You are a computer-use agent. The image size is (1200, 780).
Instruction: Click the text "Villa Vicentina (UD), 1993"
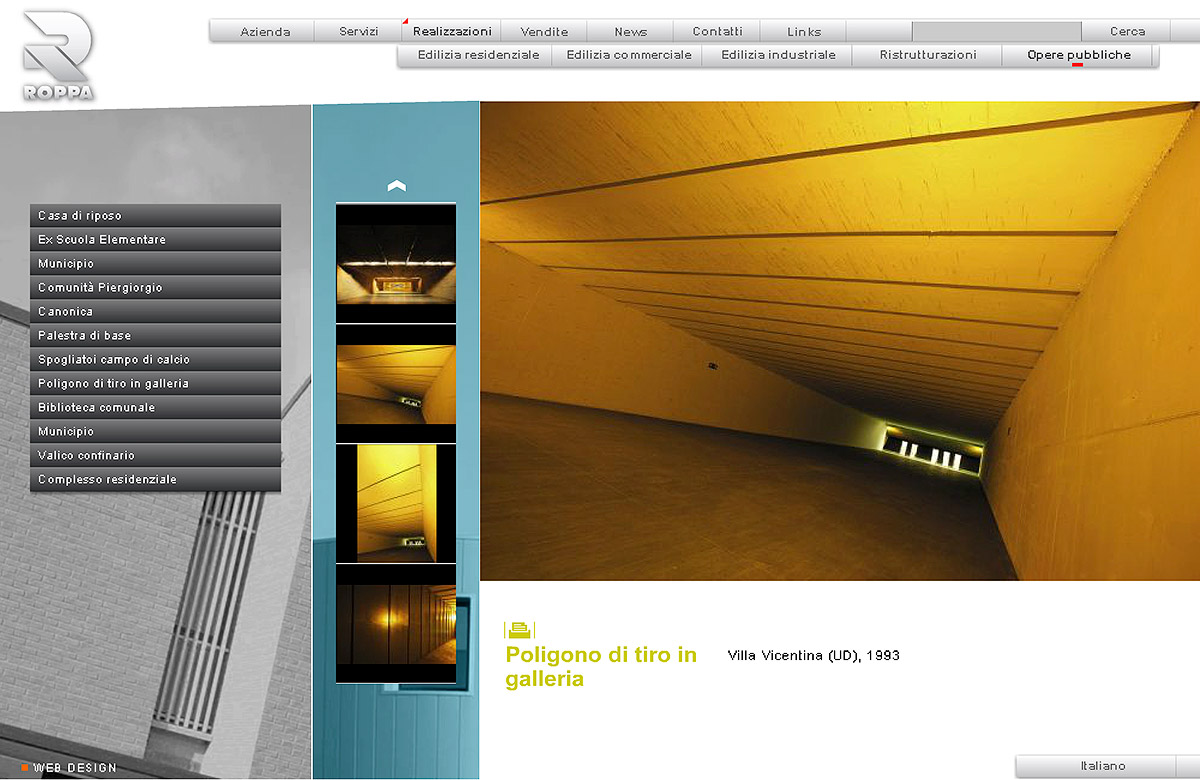[x=814, y=656]
